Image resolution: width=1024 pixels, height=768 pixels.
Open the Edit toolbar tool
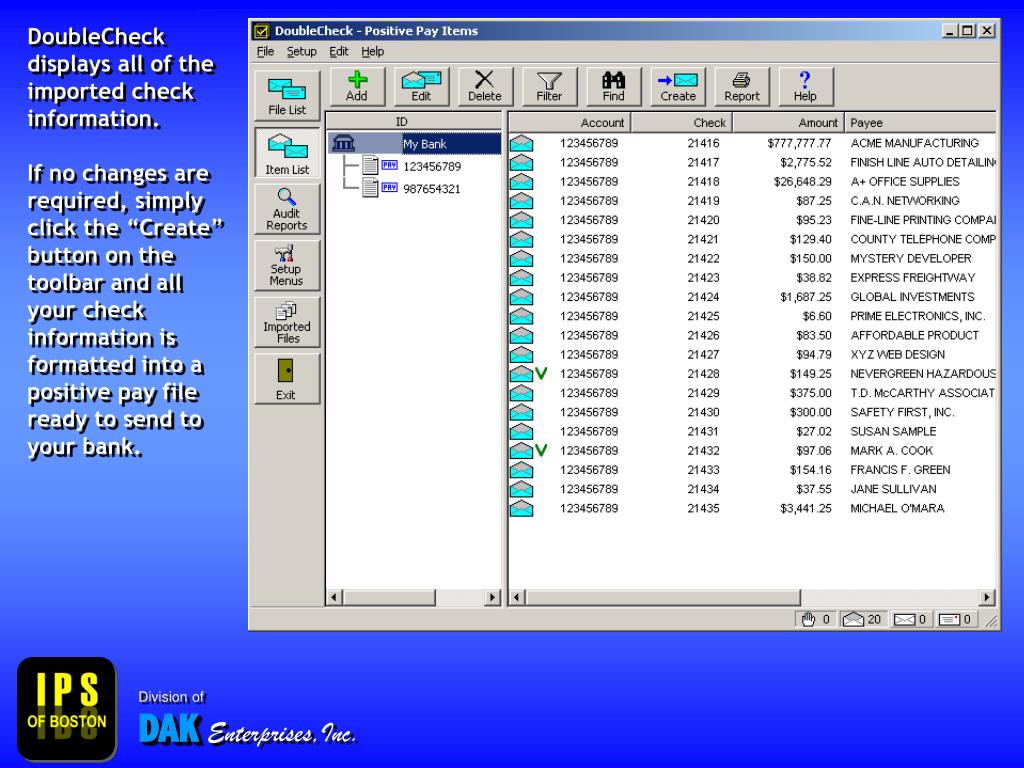[421, 87]
